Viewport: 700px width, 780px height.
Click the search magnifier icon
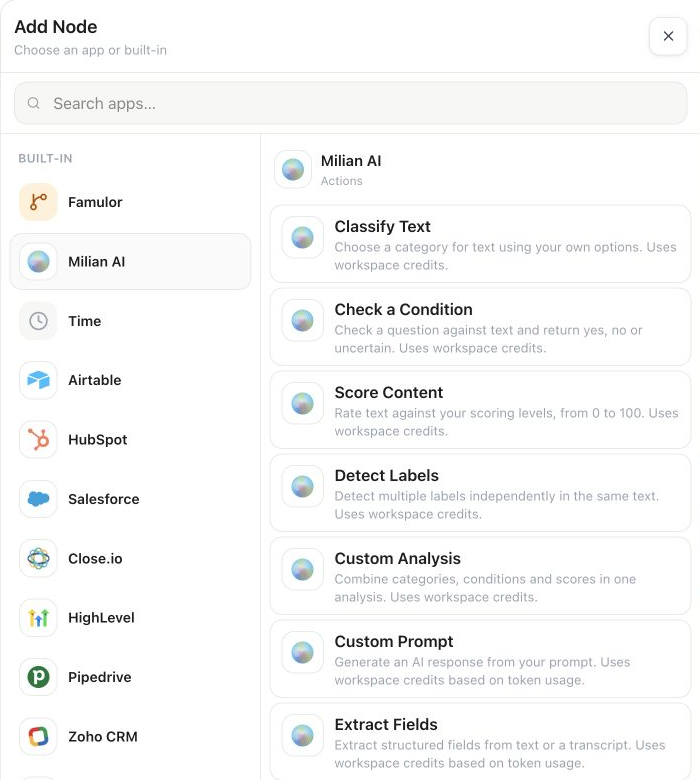(34, 103)
